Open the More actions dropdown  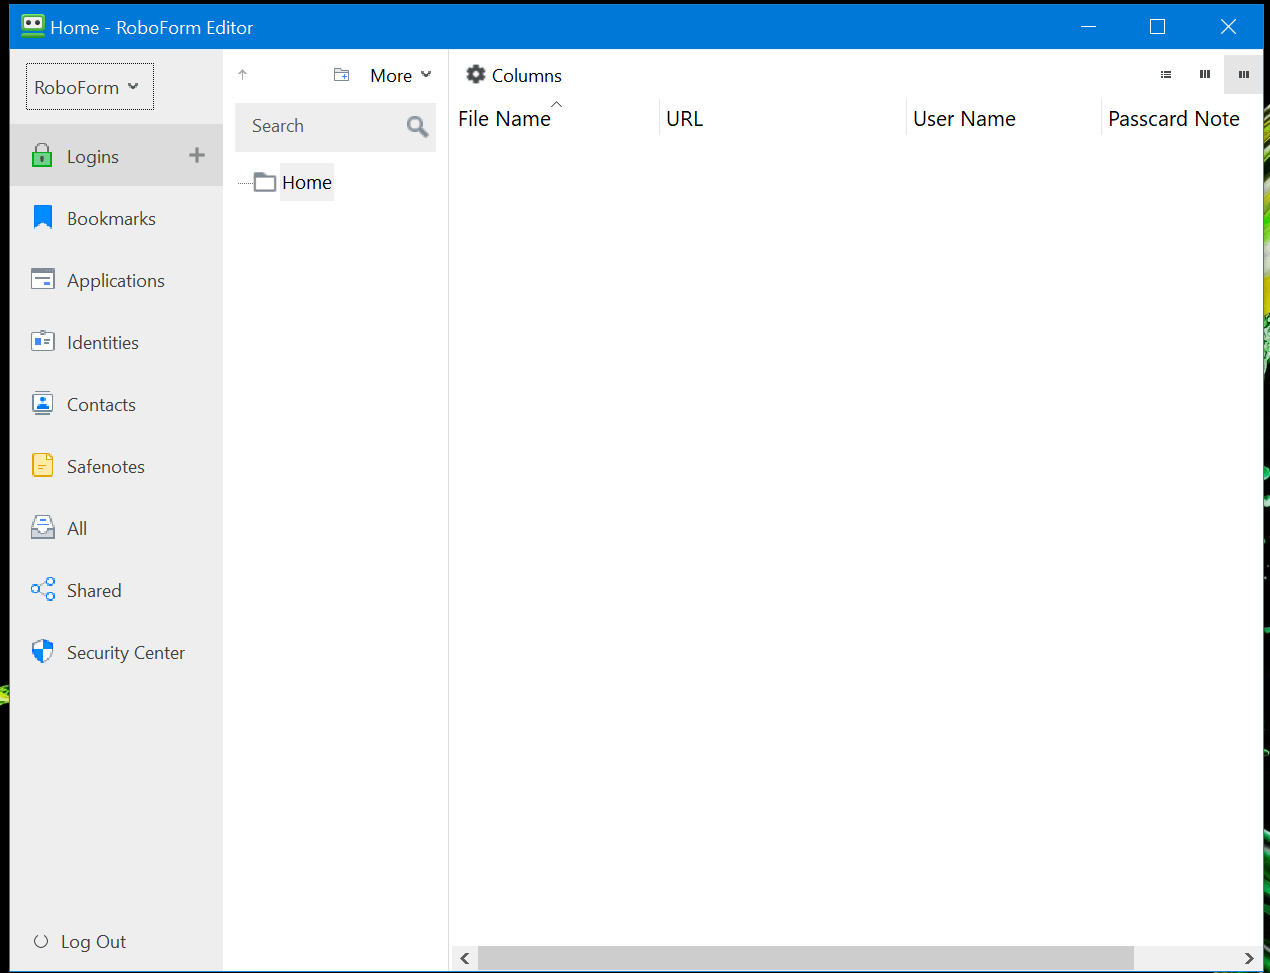tap(399, 74)
